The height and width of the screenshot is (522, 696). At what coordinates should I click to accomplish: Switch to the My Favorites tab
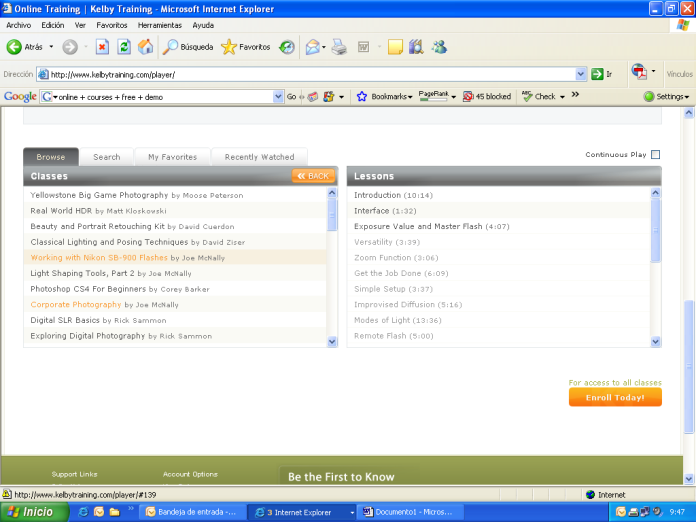[173, 157]
